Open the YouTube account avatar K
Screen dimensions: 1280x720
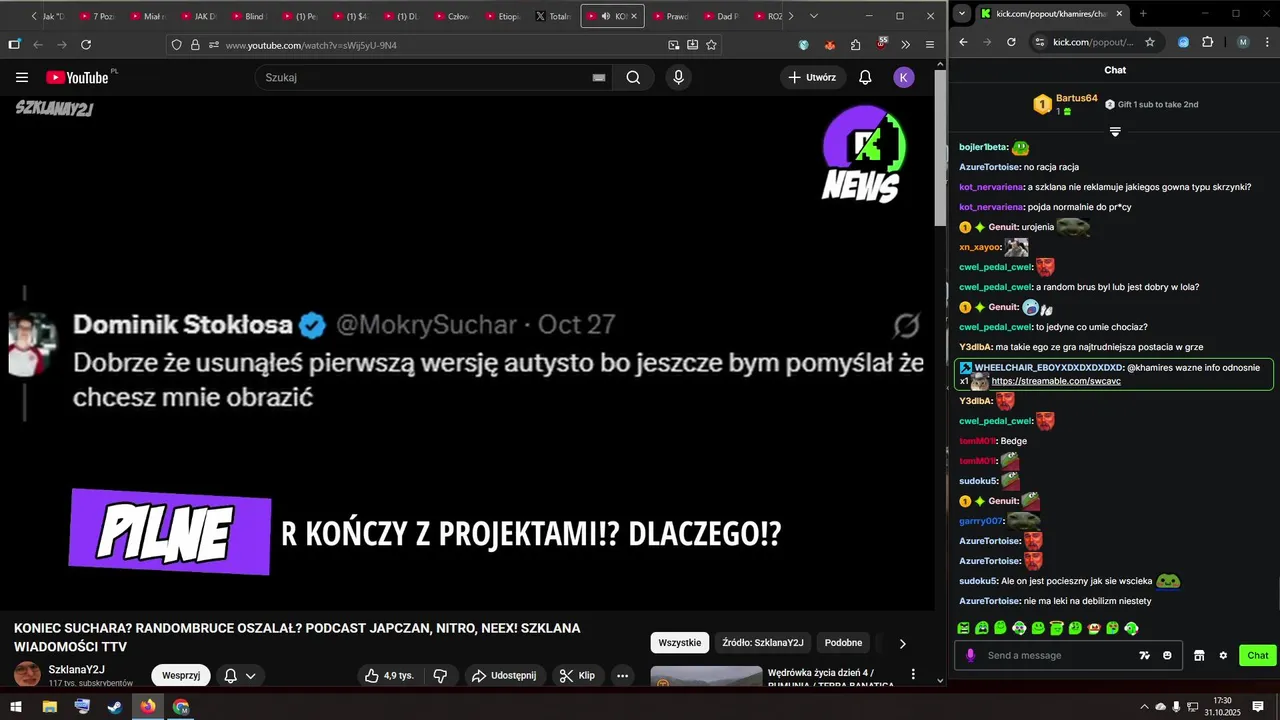click(904, 77)
